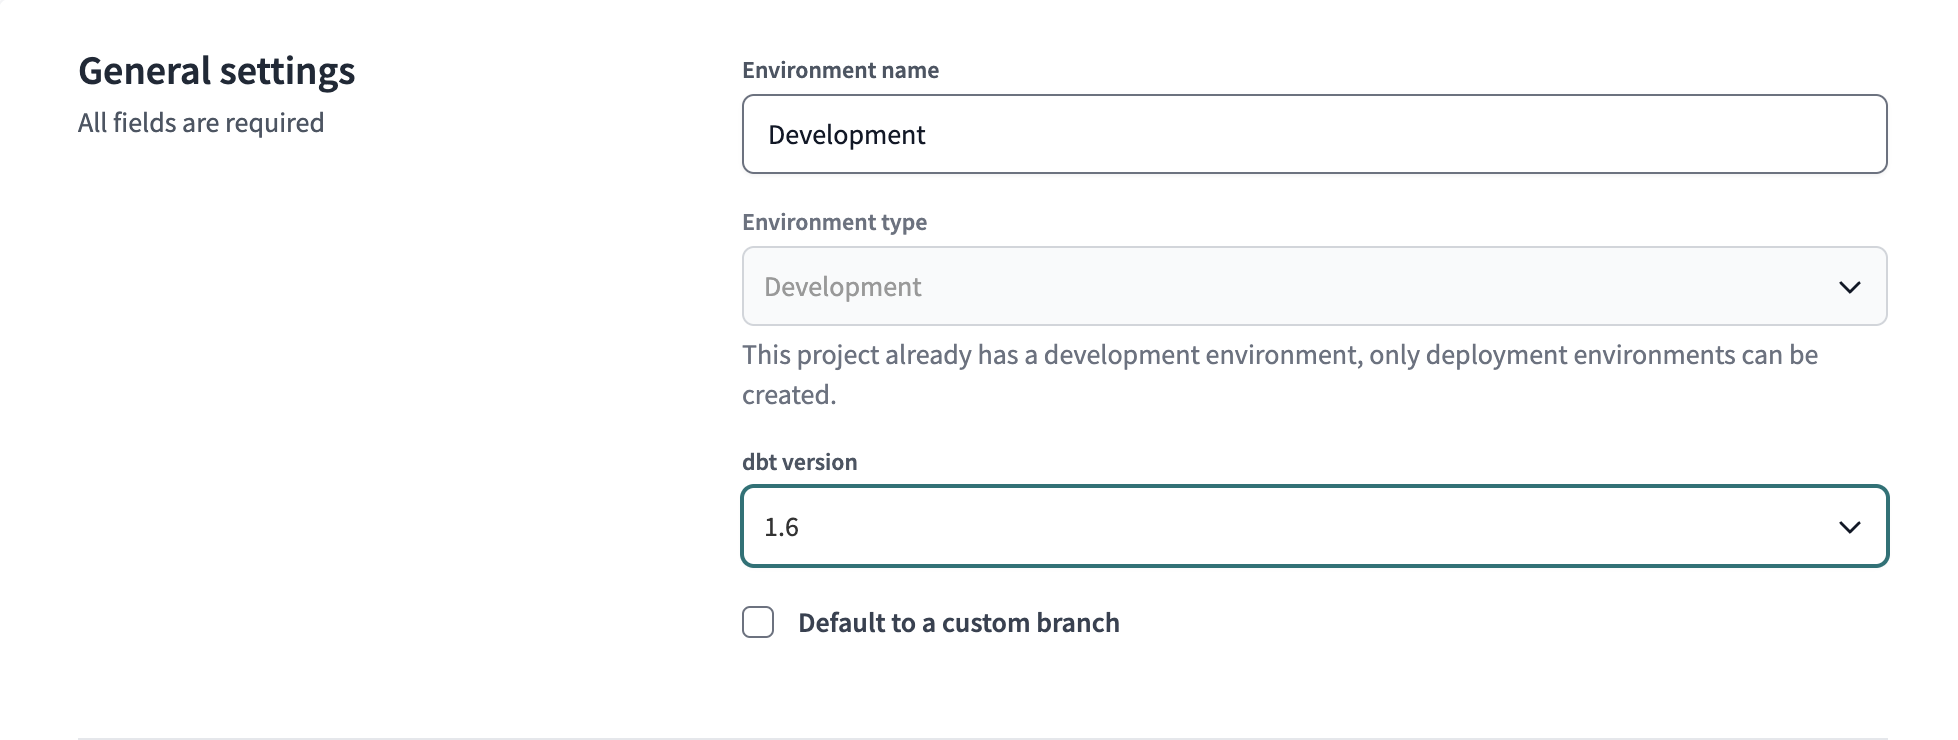
Task: Click the chevron arrow in dbt version dropdown
Action: click(1849, 527)
